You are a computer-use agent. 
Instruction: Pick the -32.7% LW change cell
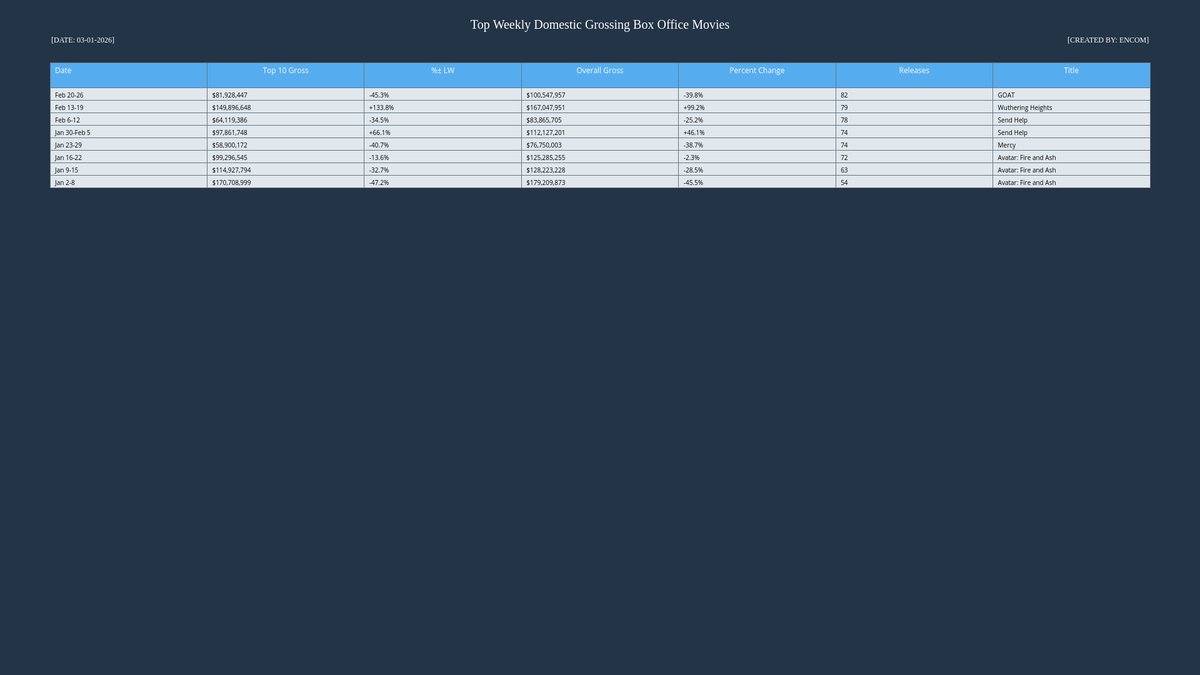(442, 170)
